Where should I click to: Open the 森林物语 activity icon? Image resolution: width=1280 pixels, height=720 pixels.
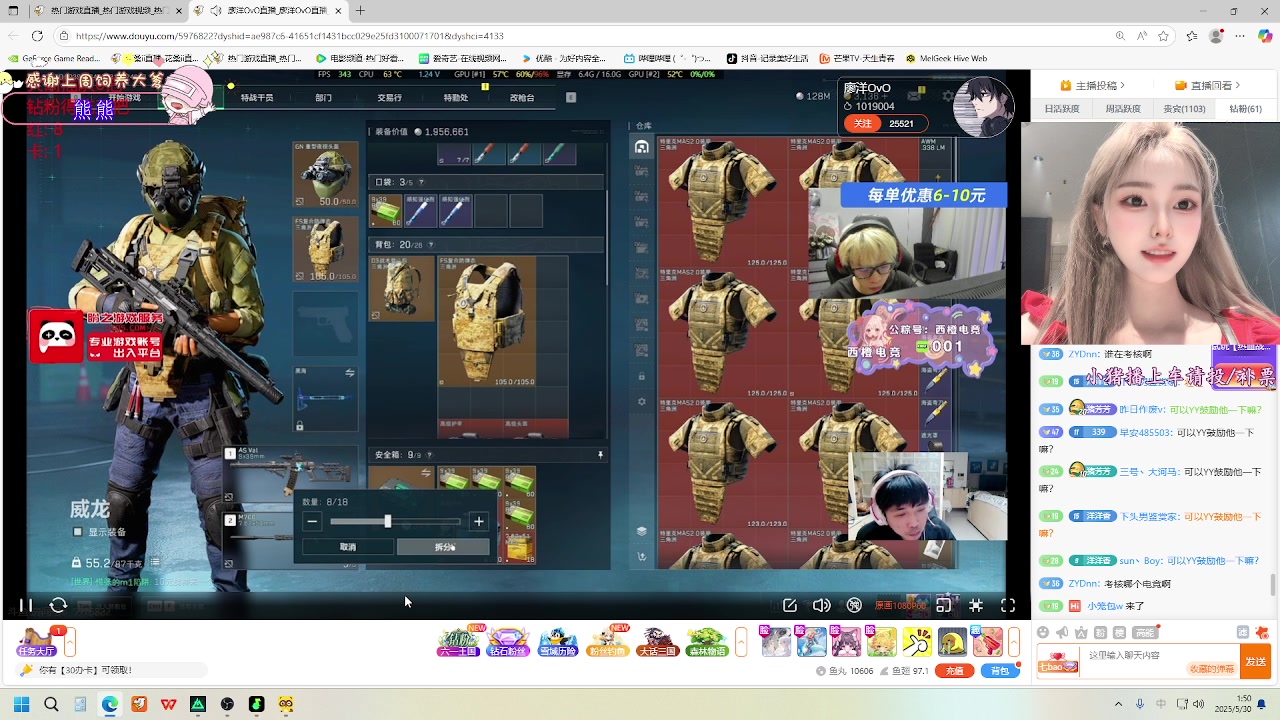[707, 641]
